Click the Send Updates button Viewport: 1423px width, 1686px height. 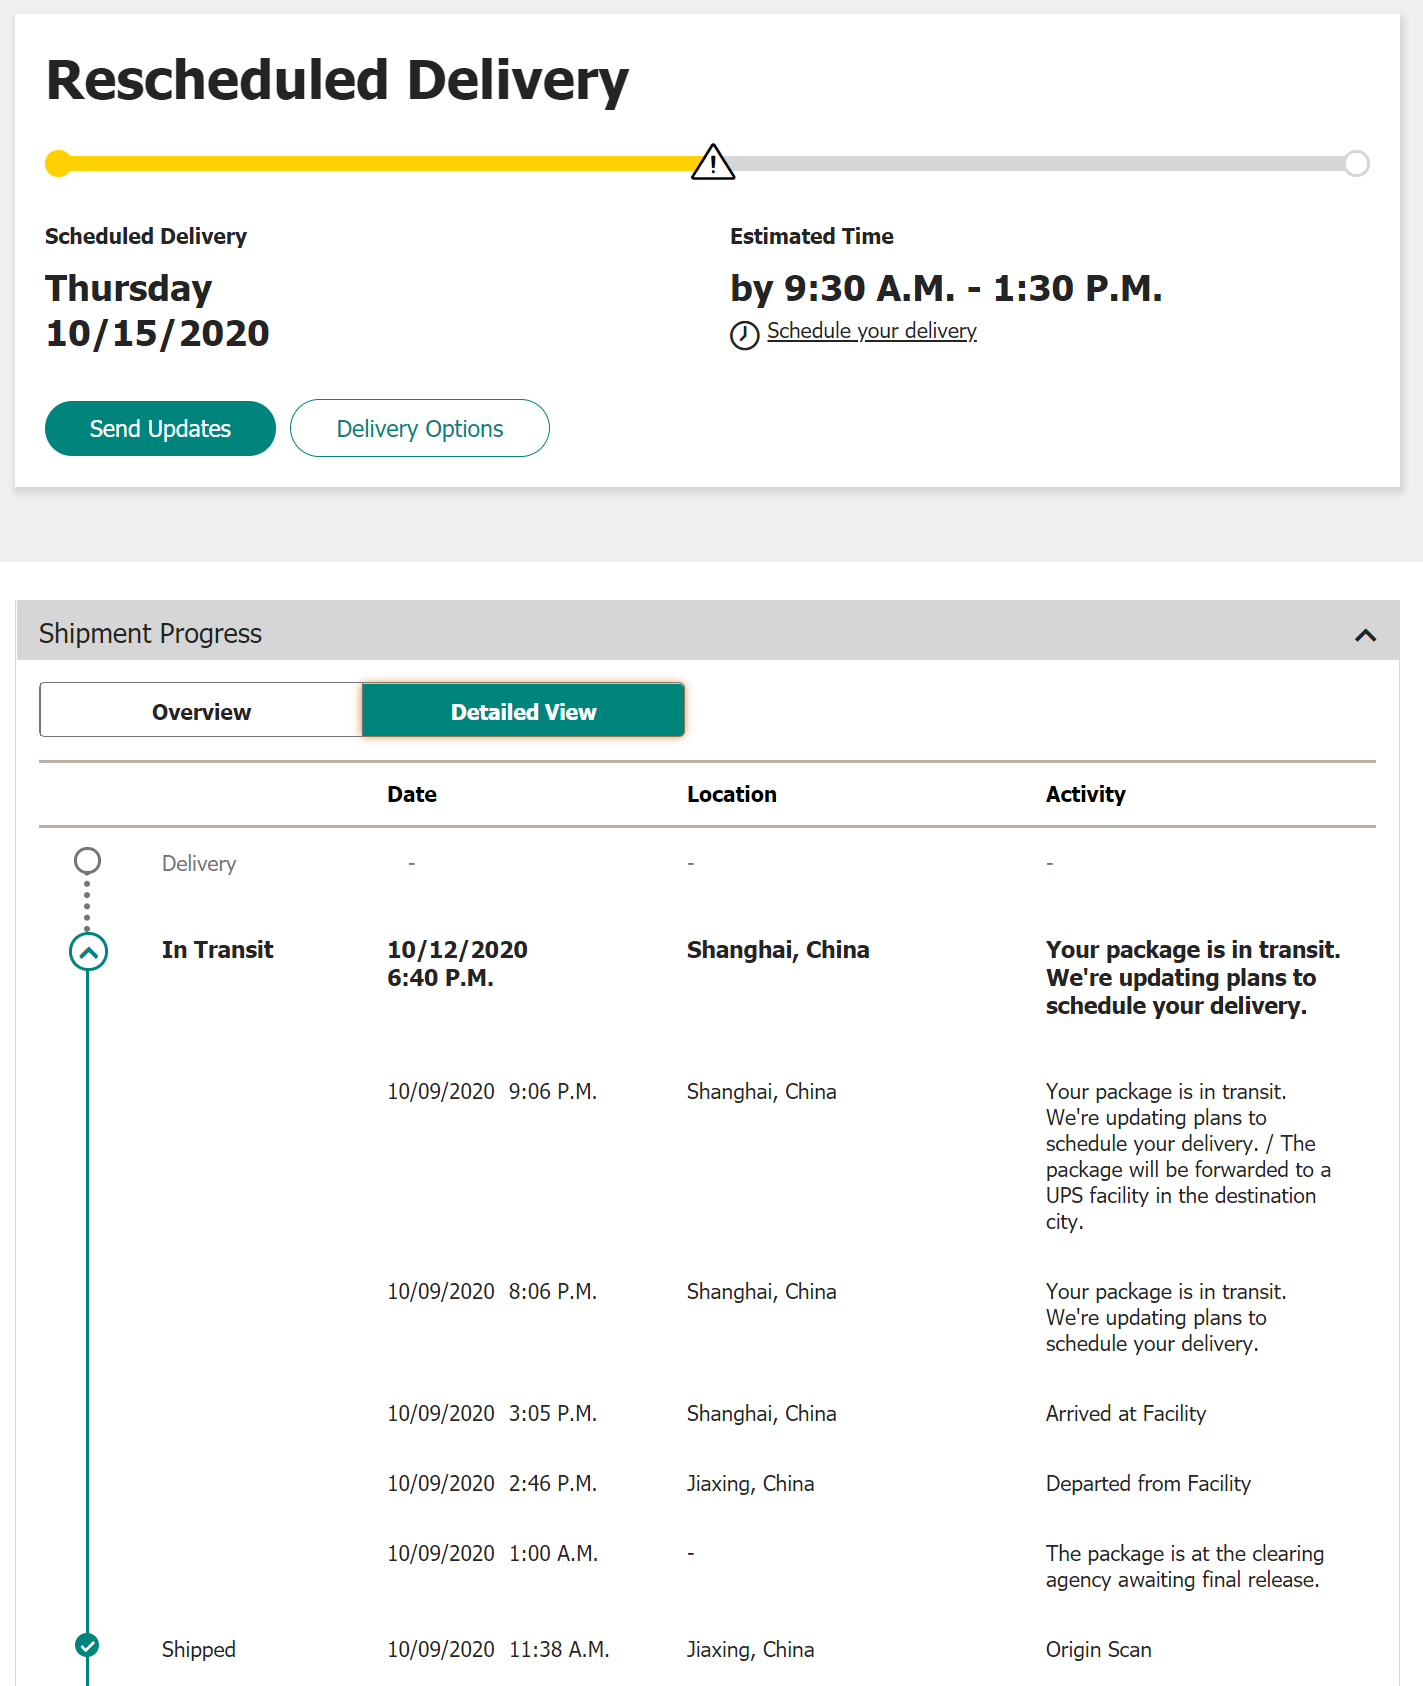[x=160, y=428]
